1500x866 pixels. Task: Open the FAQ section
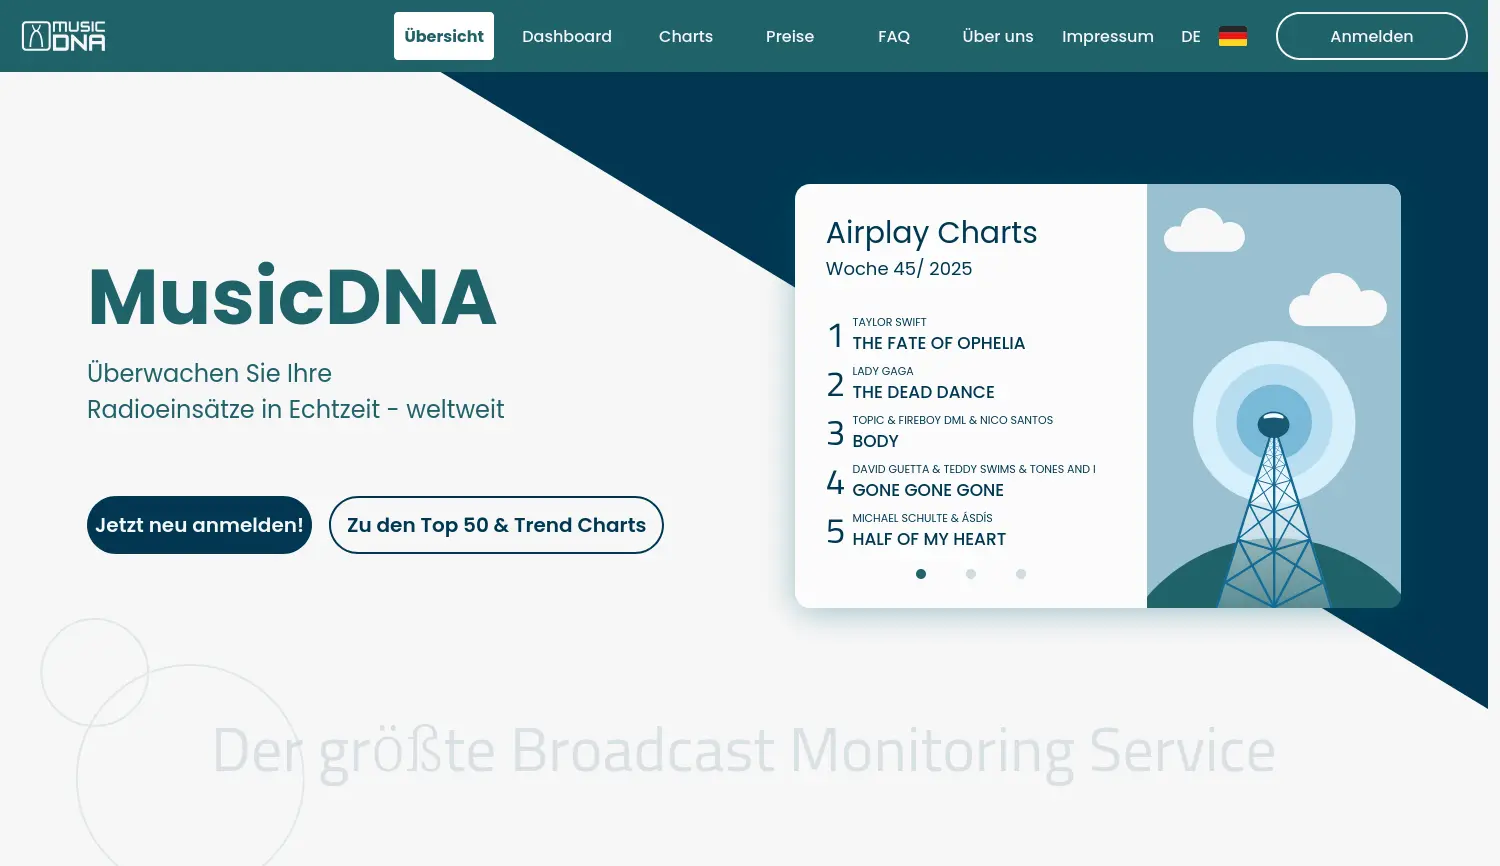[893, 36]
